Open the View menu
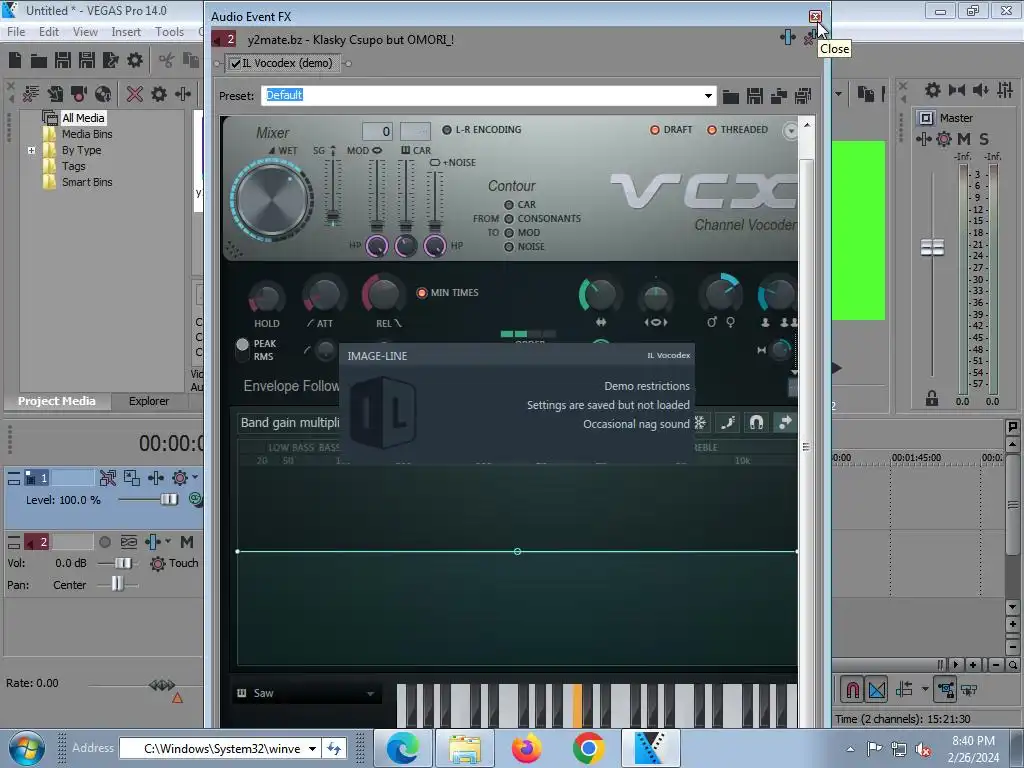Image resolution: width=1024 pixels, height=768 pixels. point(85,31)
